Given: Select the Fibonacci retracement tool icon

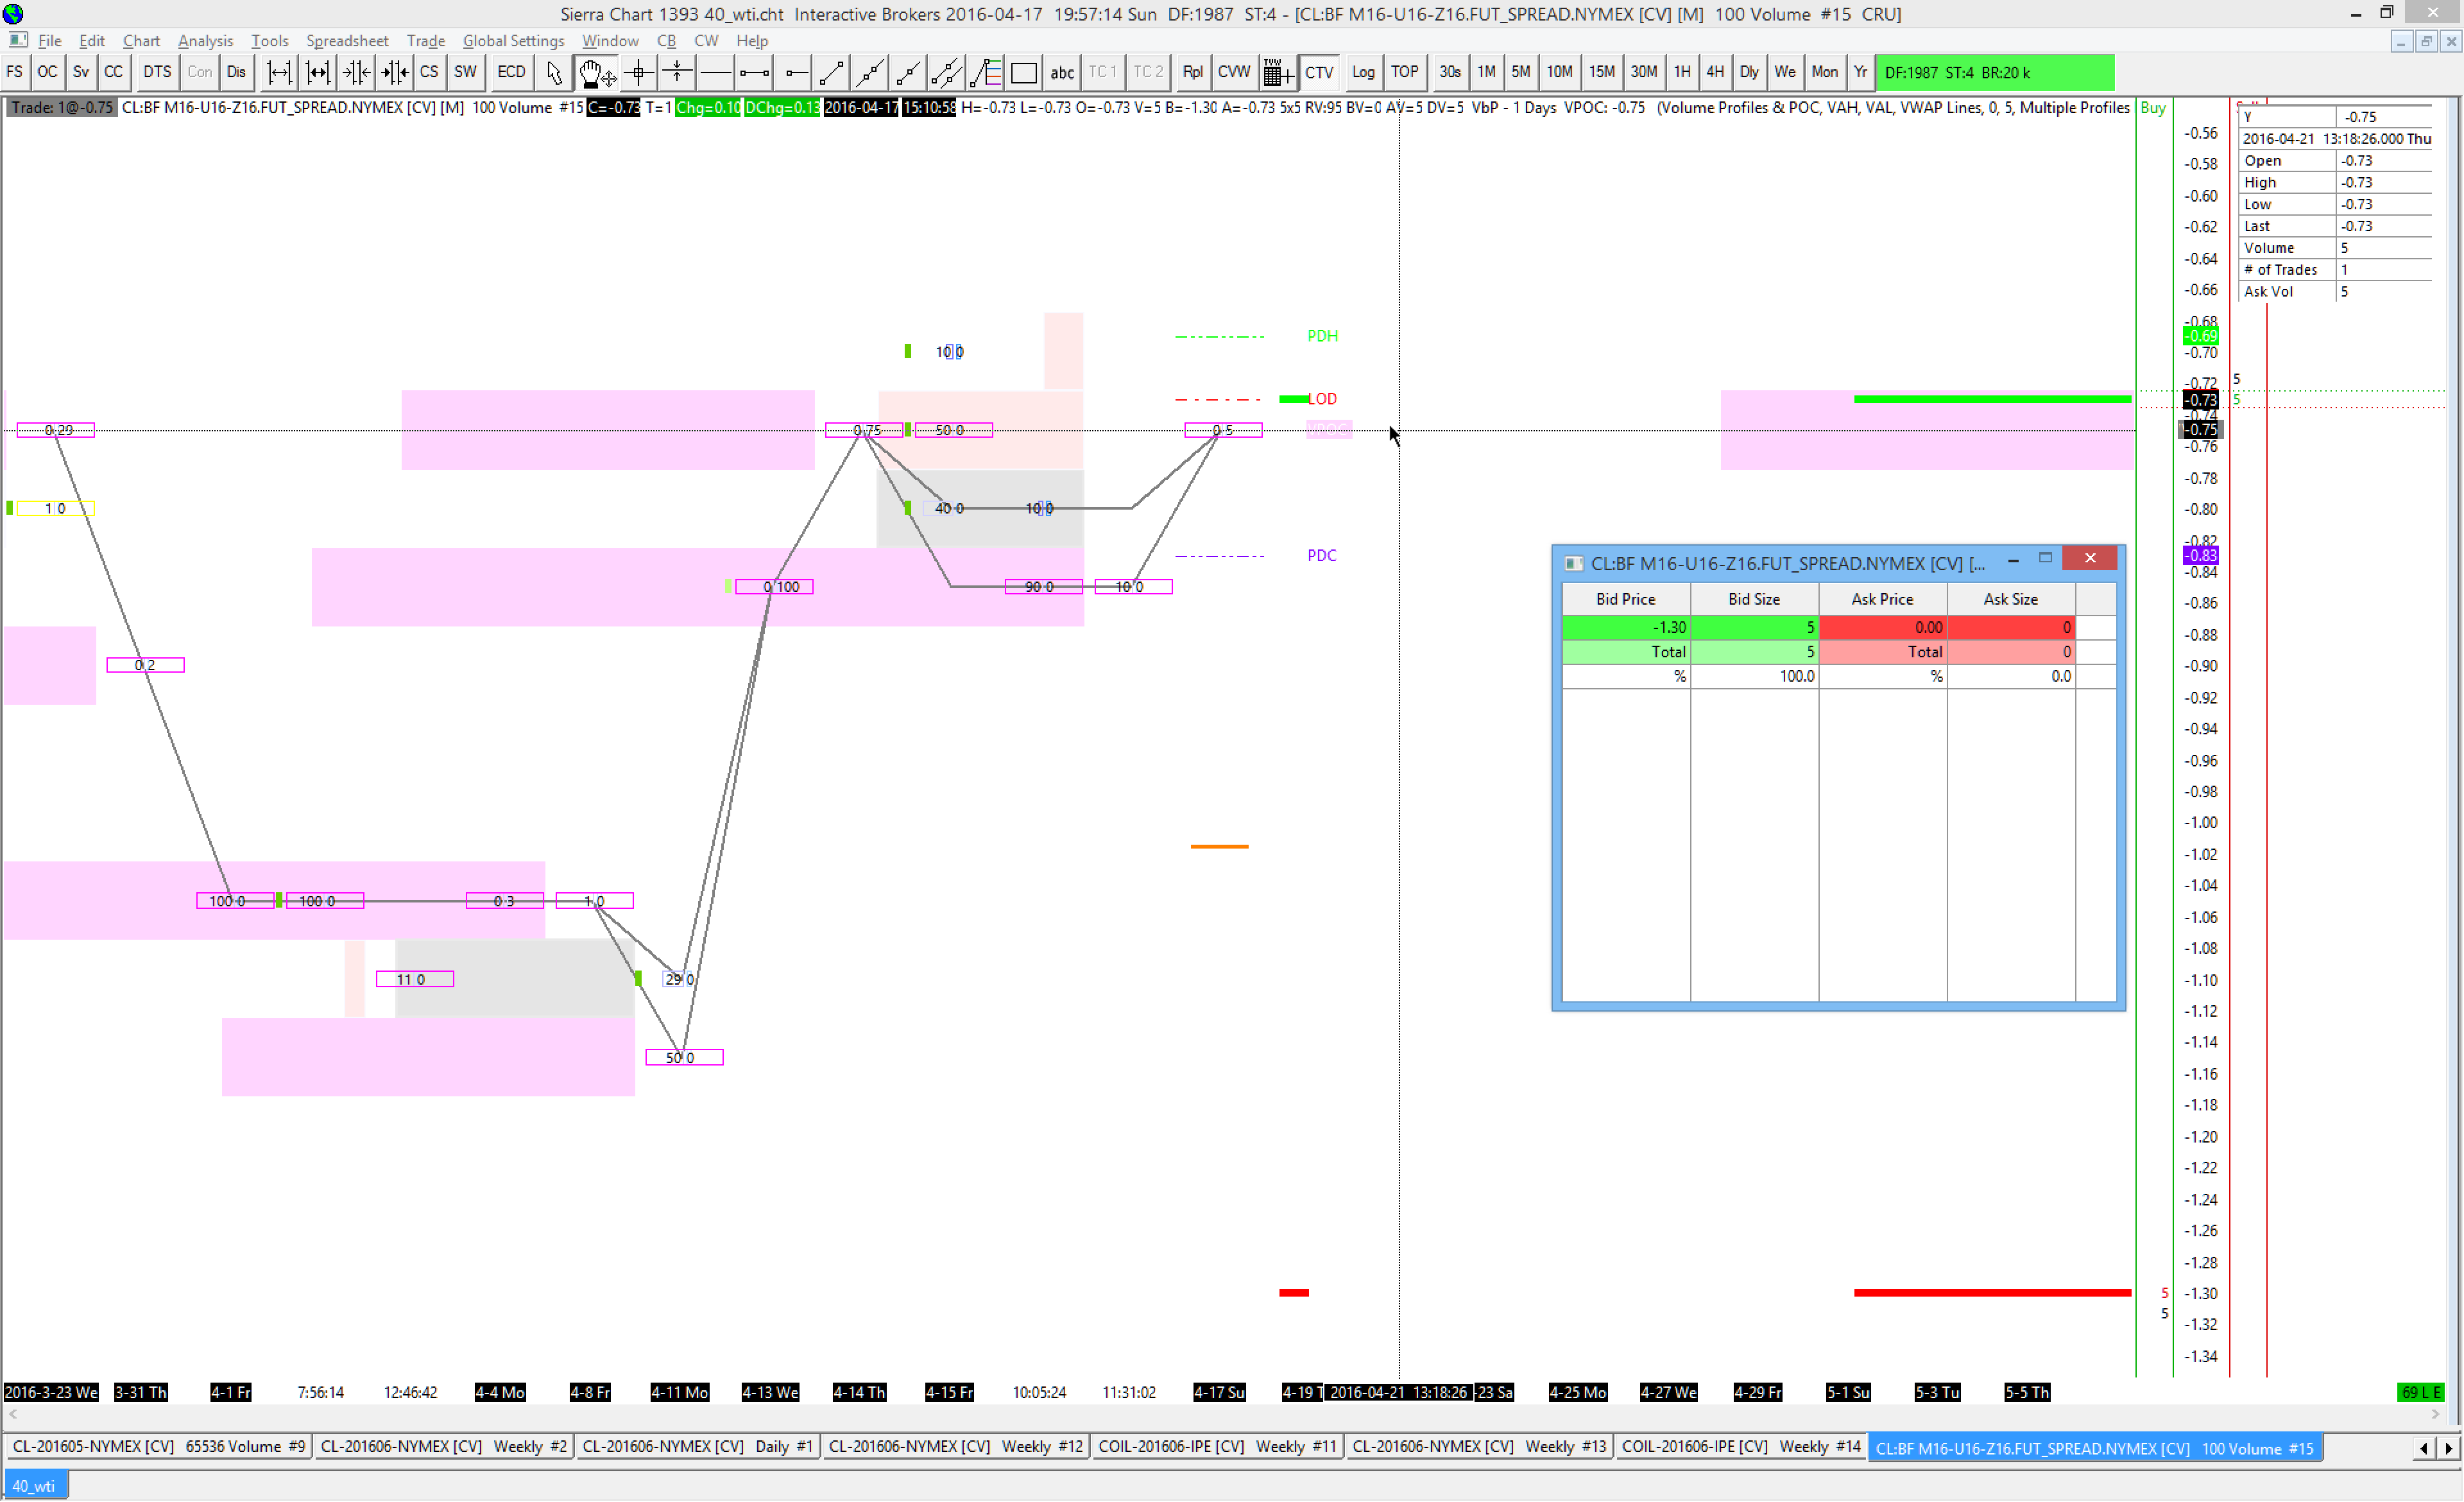Looking at the screenshot, I should tap(986, 73).
